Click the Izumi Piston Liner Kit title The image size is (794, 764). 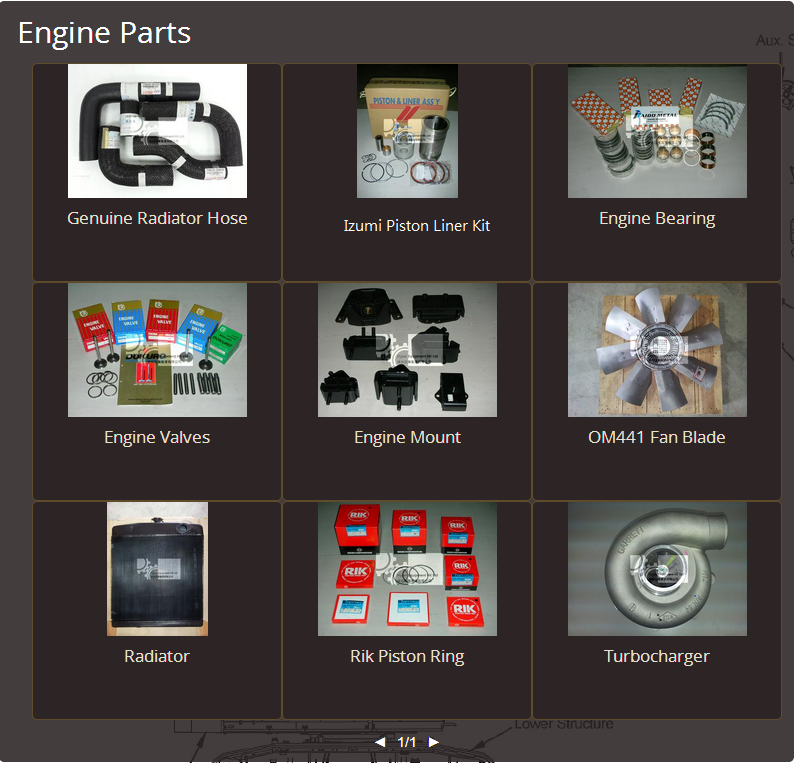coord(417,226)
